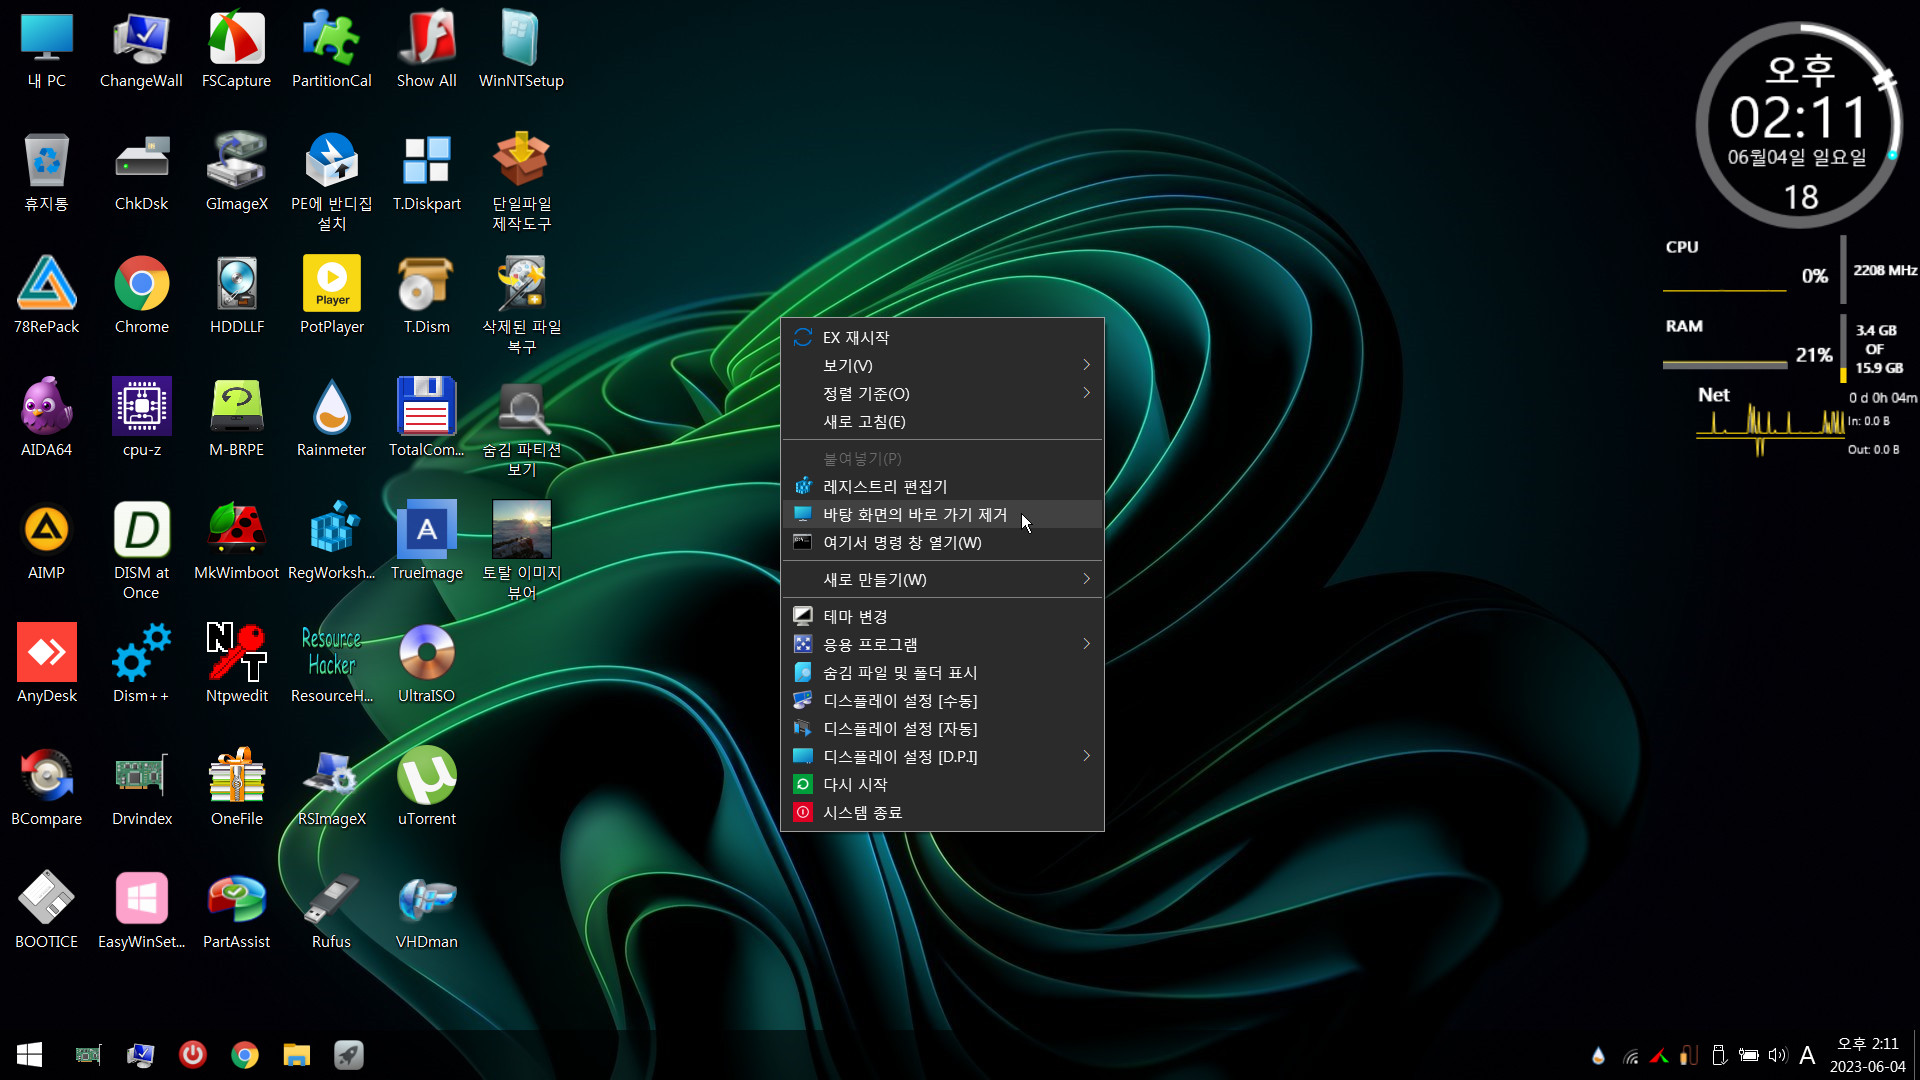The image size is (1920, 1080).
Task: Select the cpu-z icon
Action: pos(141,419)
